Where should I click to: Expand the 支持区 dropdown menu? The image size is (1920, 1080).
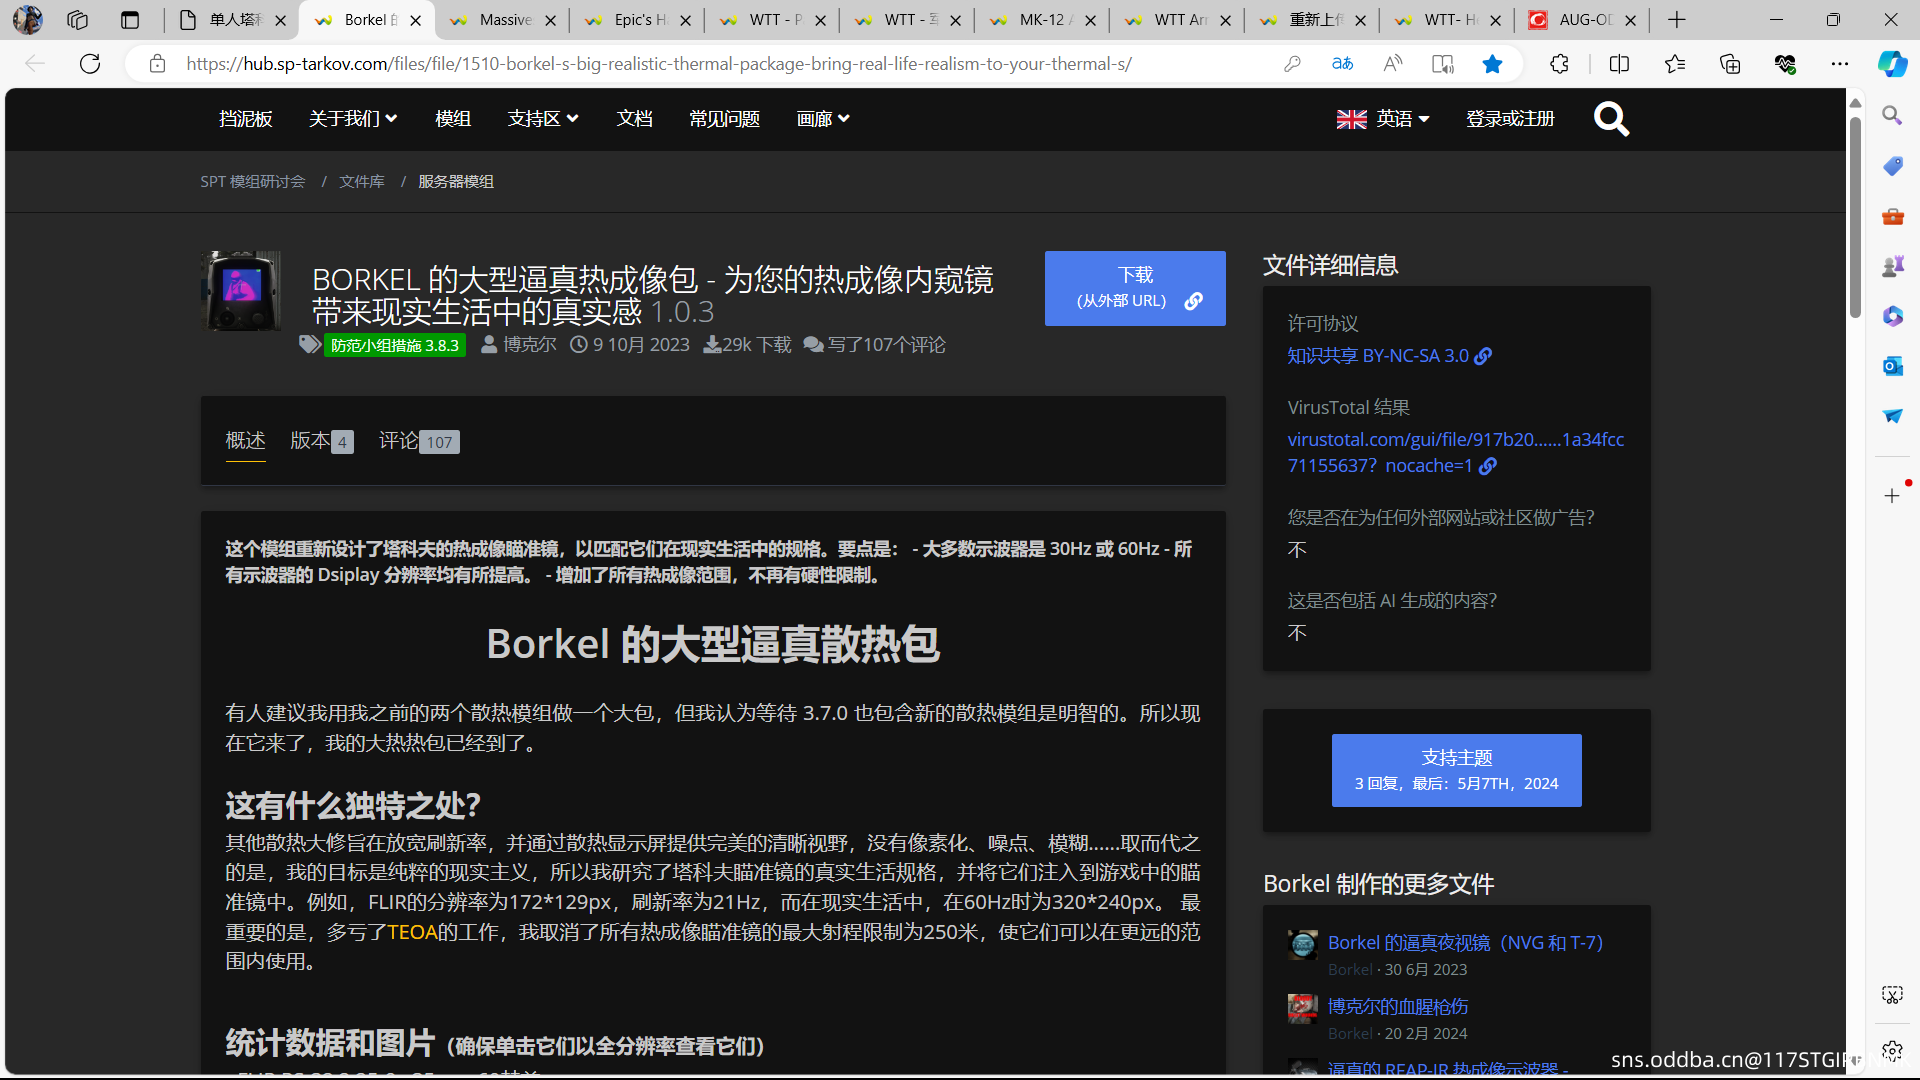pyautogui.click(x=543, y=118)
